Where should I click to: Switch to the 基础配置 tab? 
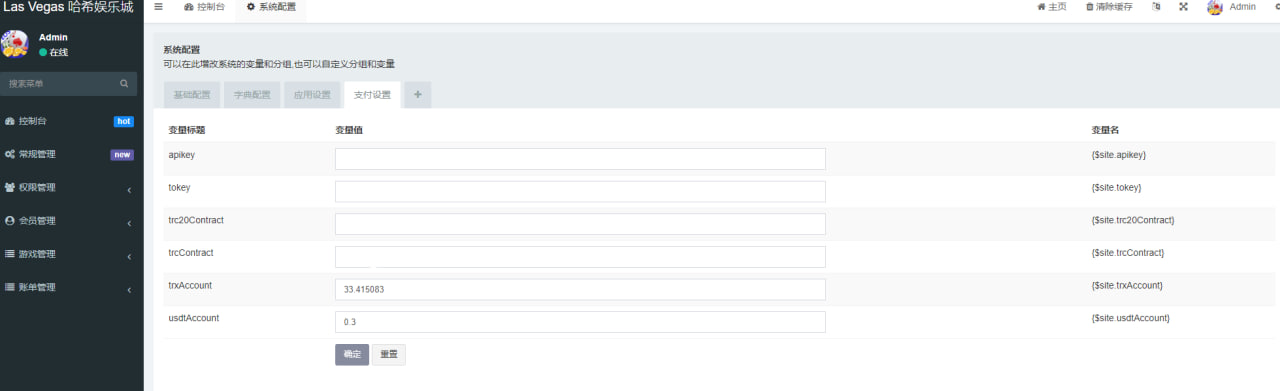(192, 95)
